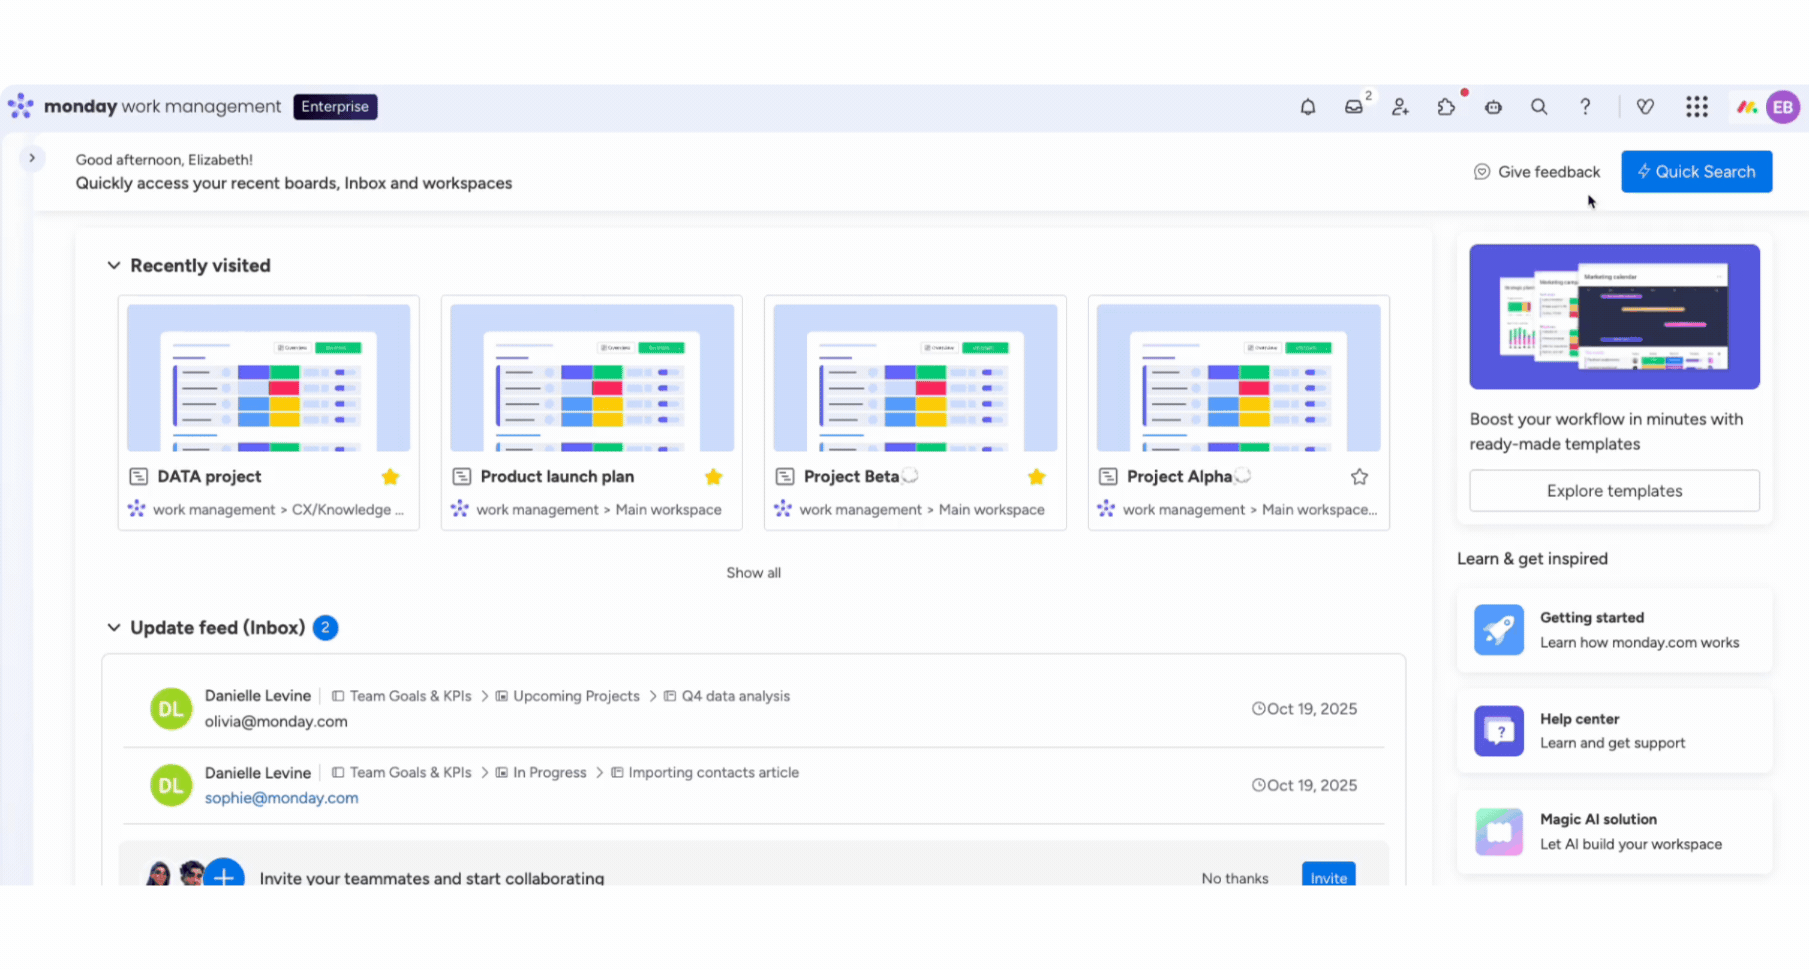
Task: Click the Enterprise plan badge
Action: pyautogui.click(x=335, y=107)
